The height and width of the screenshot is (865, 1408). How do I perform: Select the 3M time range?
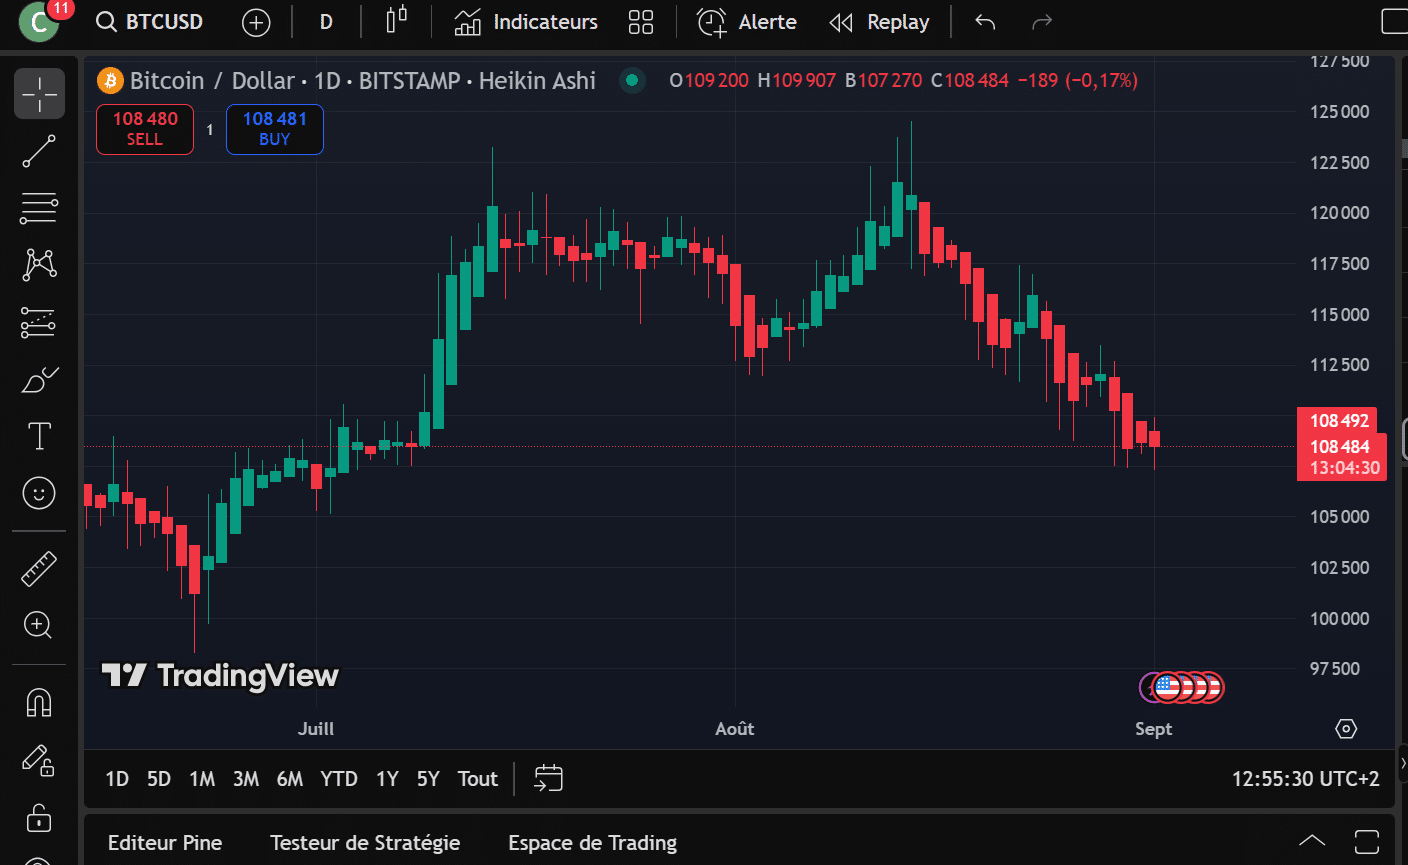coord(246,779)
